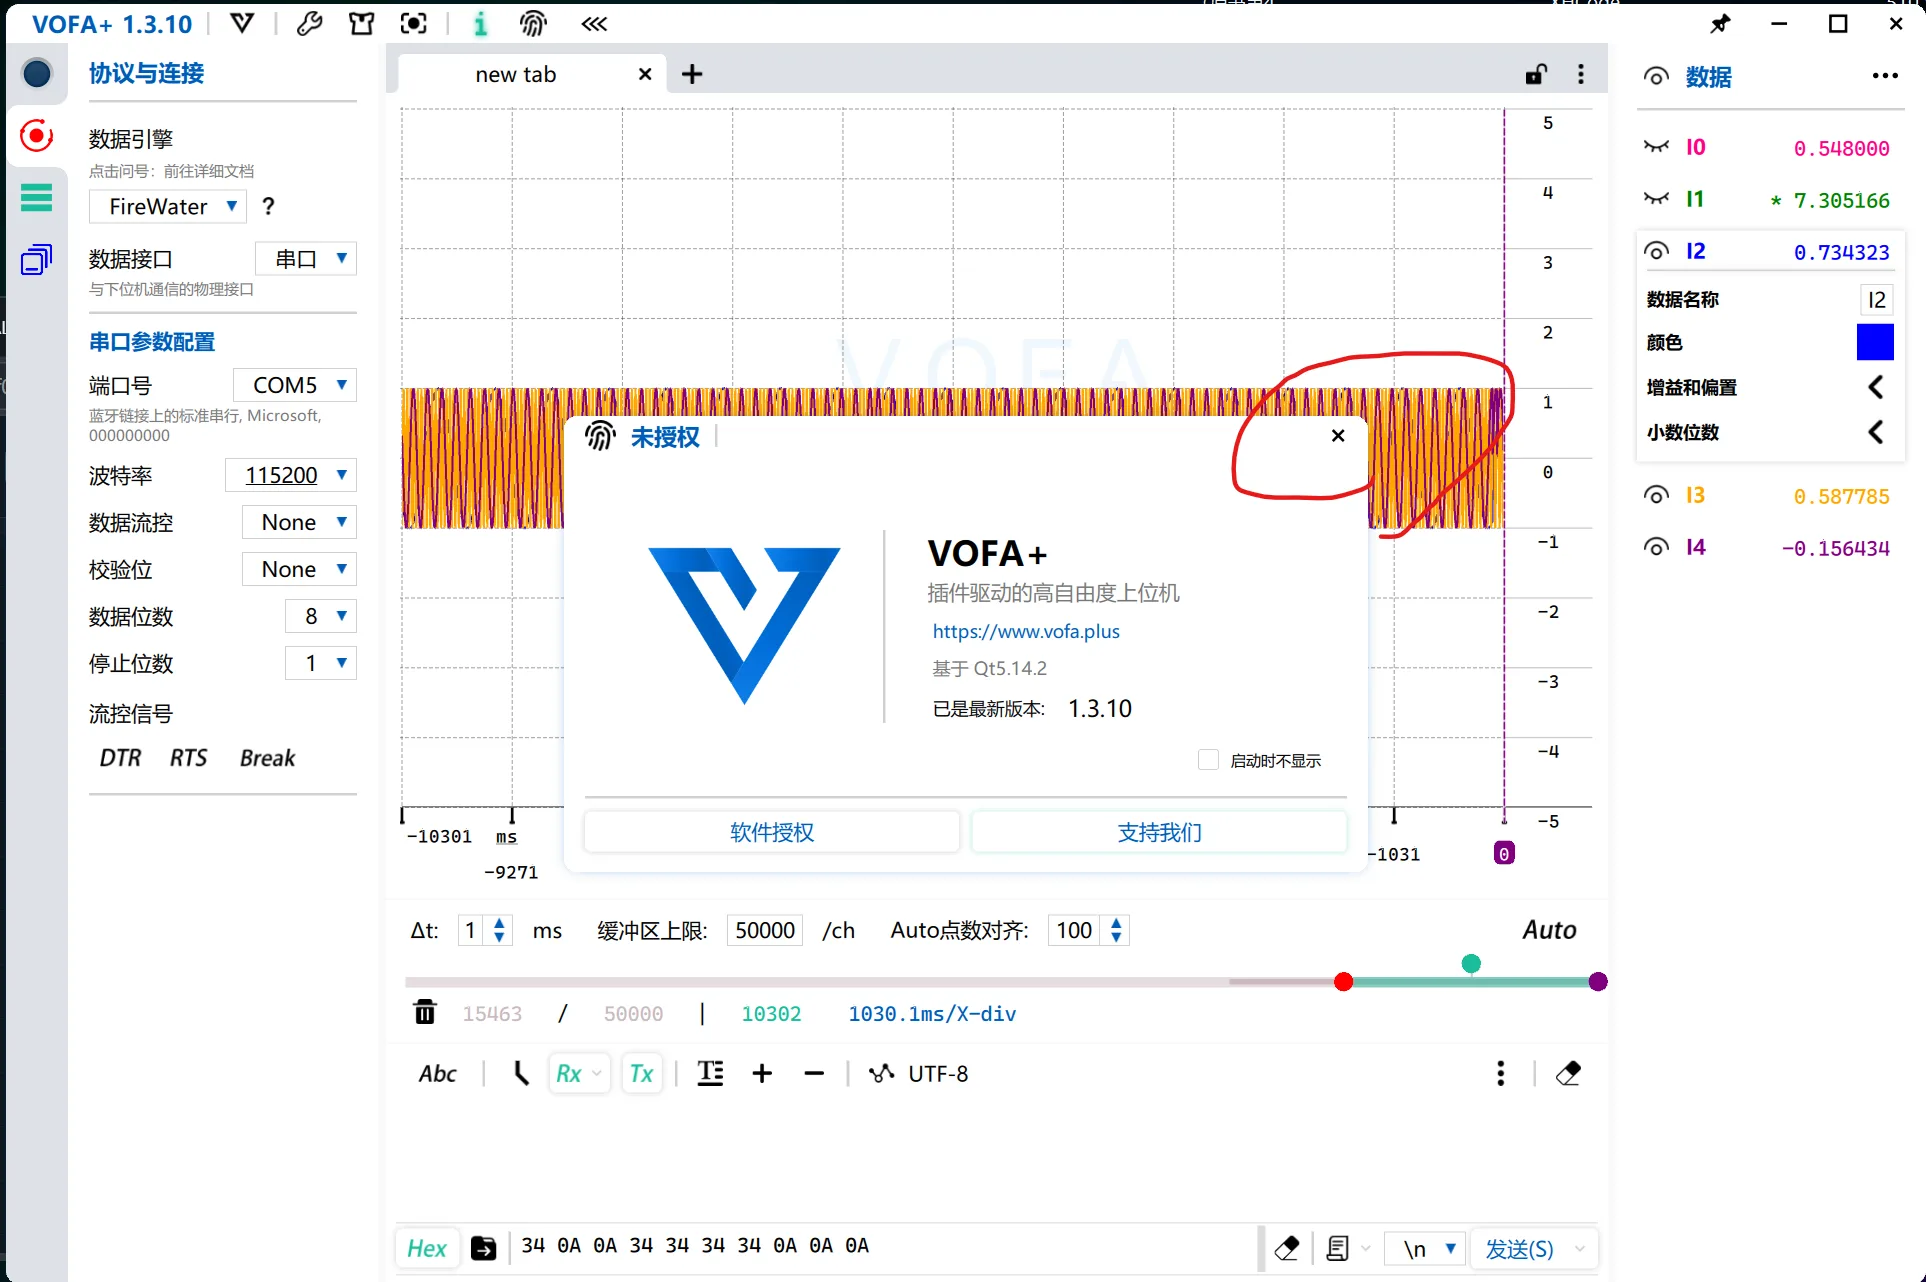1926x1282 pixels.
Task: Check the 启动时不显示 checkbox
Action: pos(1208,760)
